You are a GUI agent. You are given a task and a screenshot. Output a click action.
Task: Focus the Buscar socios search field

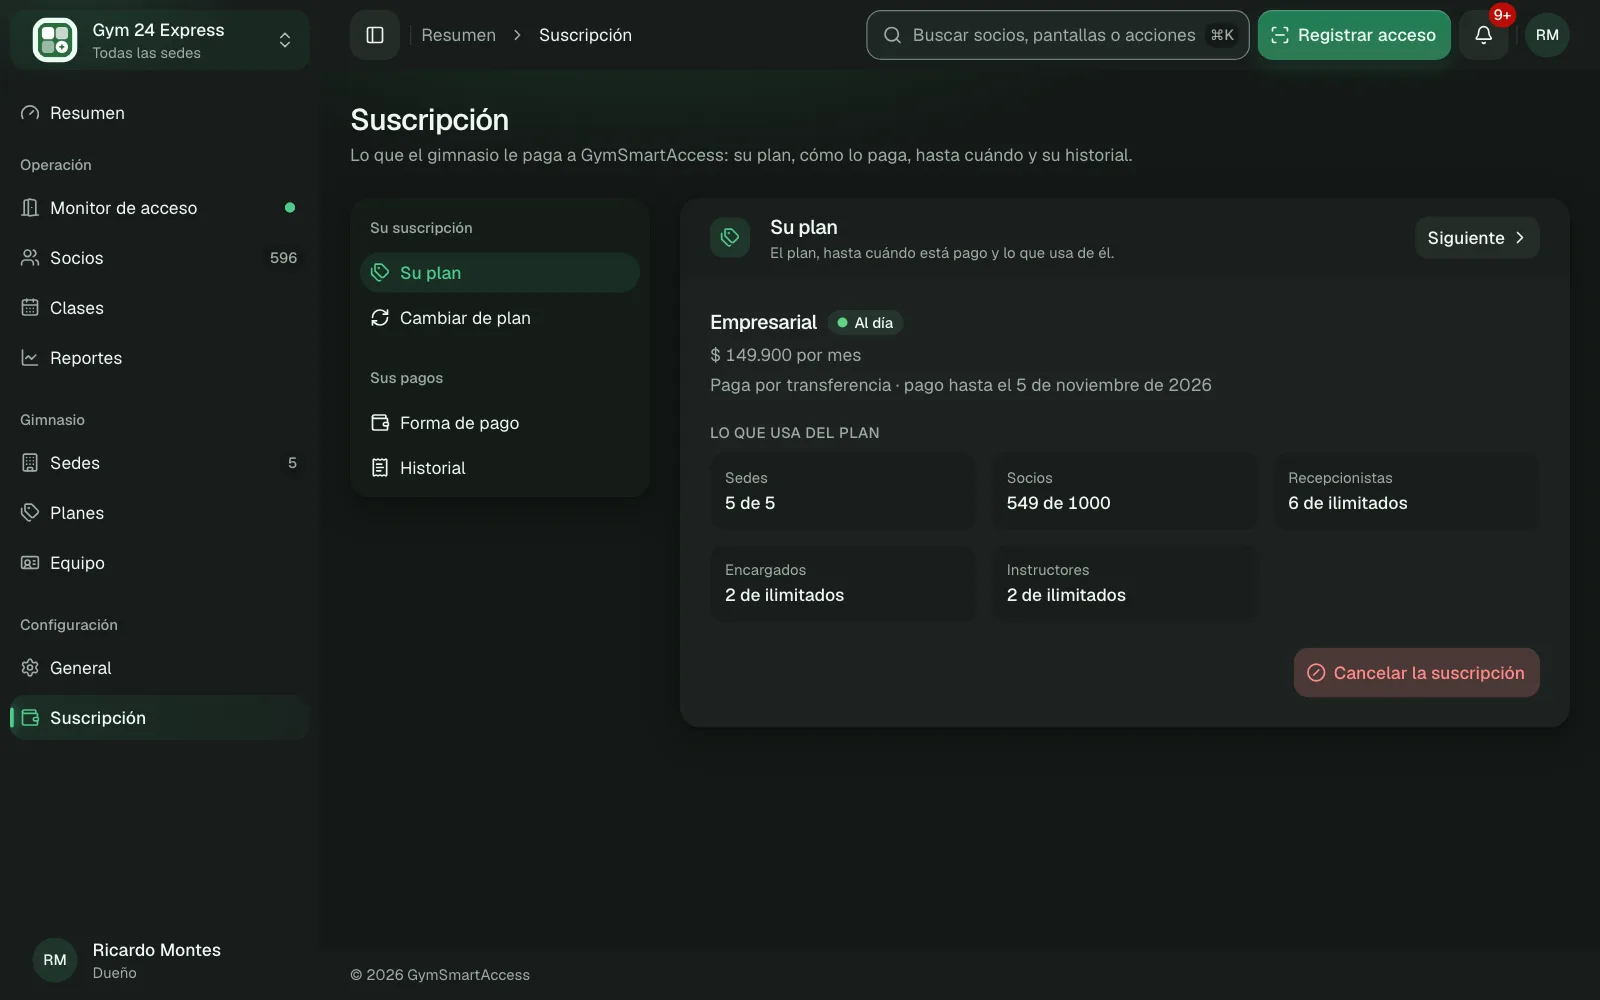(x=1058, y=35)
